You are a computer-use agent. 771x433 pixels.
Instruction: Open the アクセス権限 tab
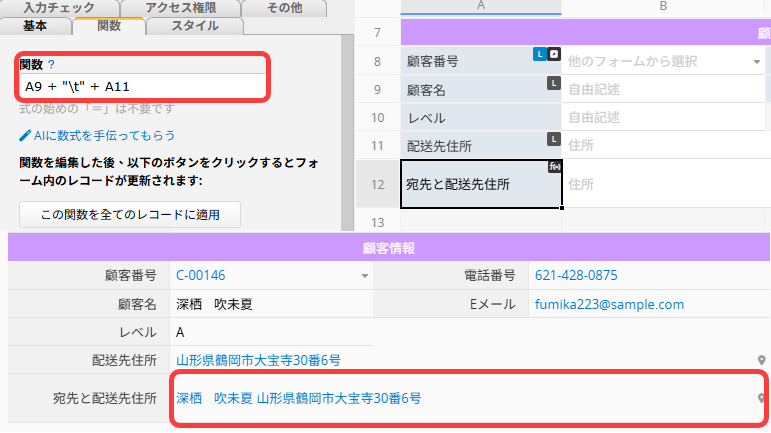coord(180,8)
